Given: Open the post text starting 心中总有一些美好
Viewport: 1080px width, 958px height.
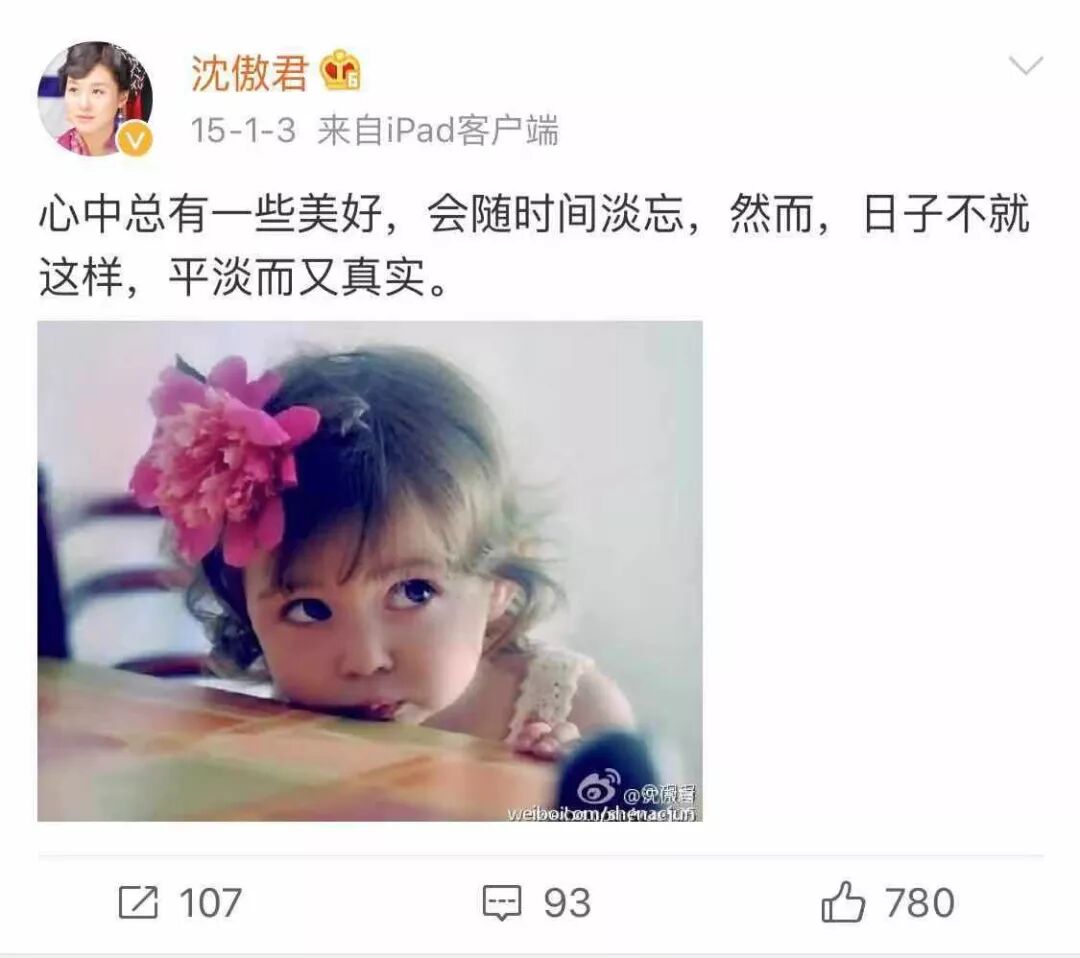Looking at the screenshot, I should click(534, 245).
